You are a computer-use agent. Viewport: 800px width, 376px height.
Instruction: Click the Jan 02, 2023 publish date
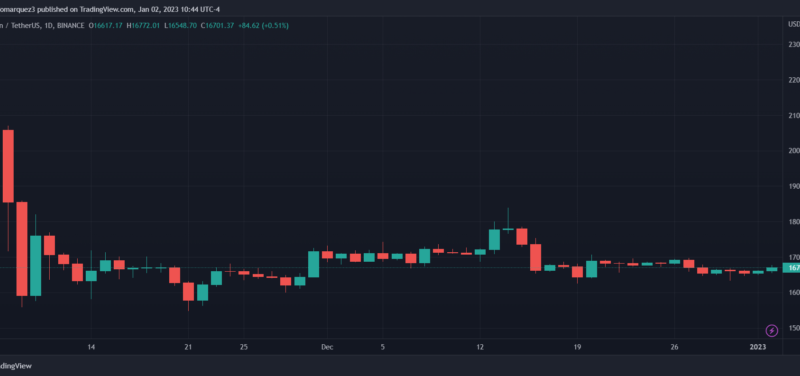pos(159,9)
